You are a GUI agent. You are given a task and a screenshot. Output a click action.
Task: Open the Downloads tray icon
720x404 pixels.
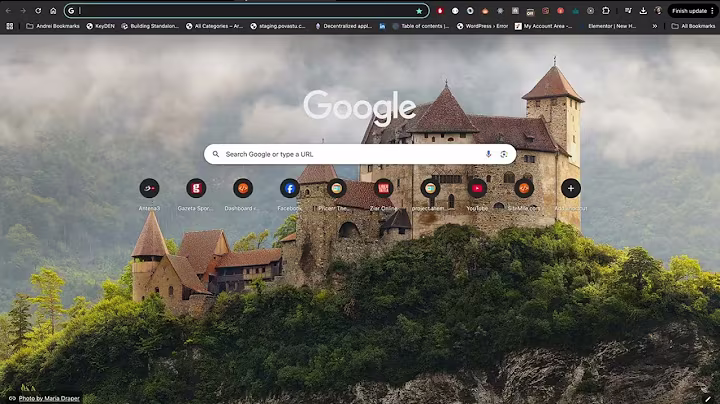pyautogui.click(x=643, y=11)
